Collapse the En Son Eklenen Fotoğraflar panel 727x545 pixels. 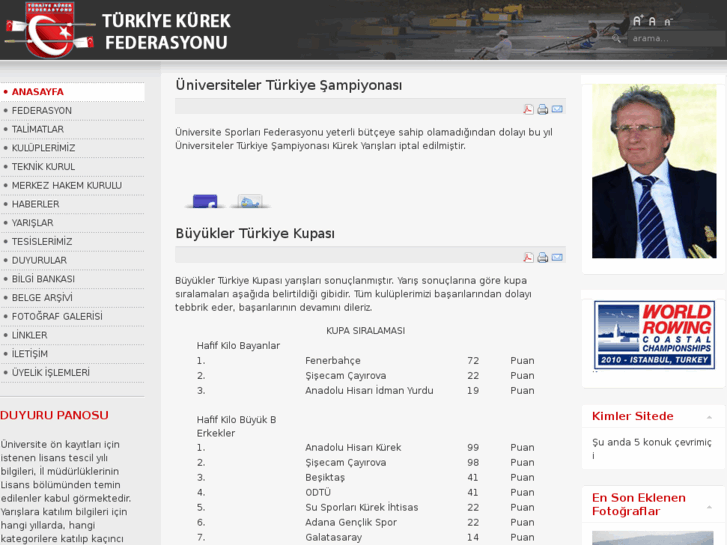point(709,504)
